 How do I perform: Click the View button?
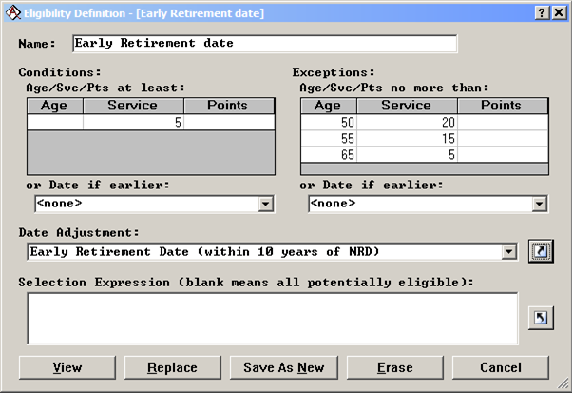click(67, 368)
